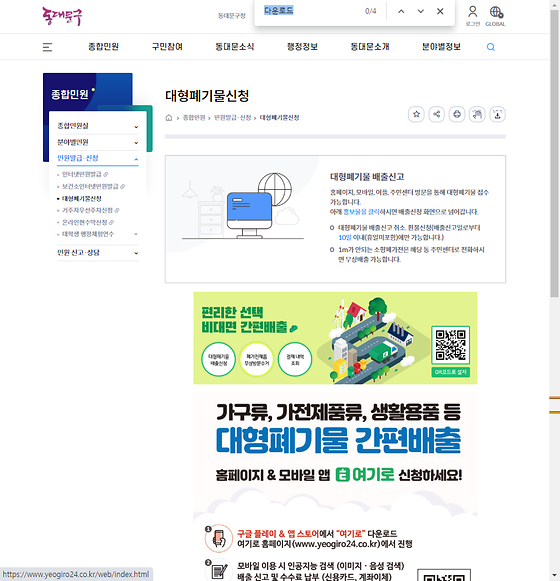Screen dimensions: 560x581
Task: Open the 분야별정보 top menu
Action: click(441, 47)
